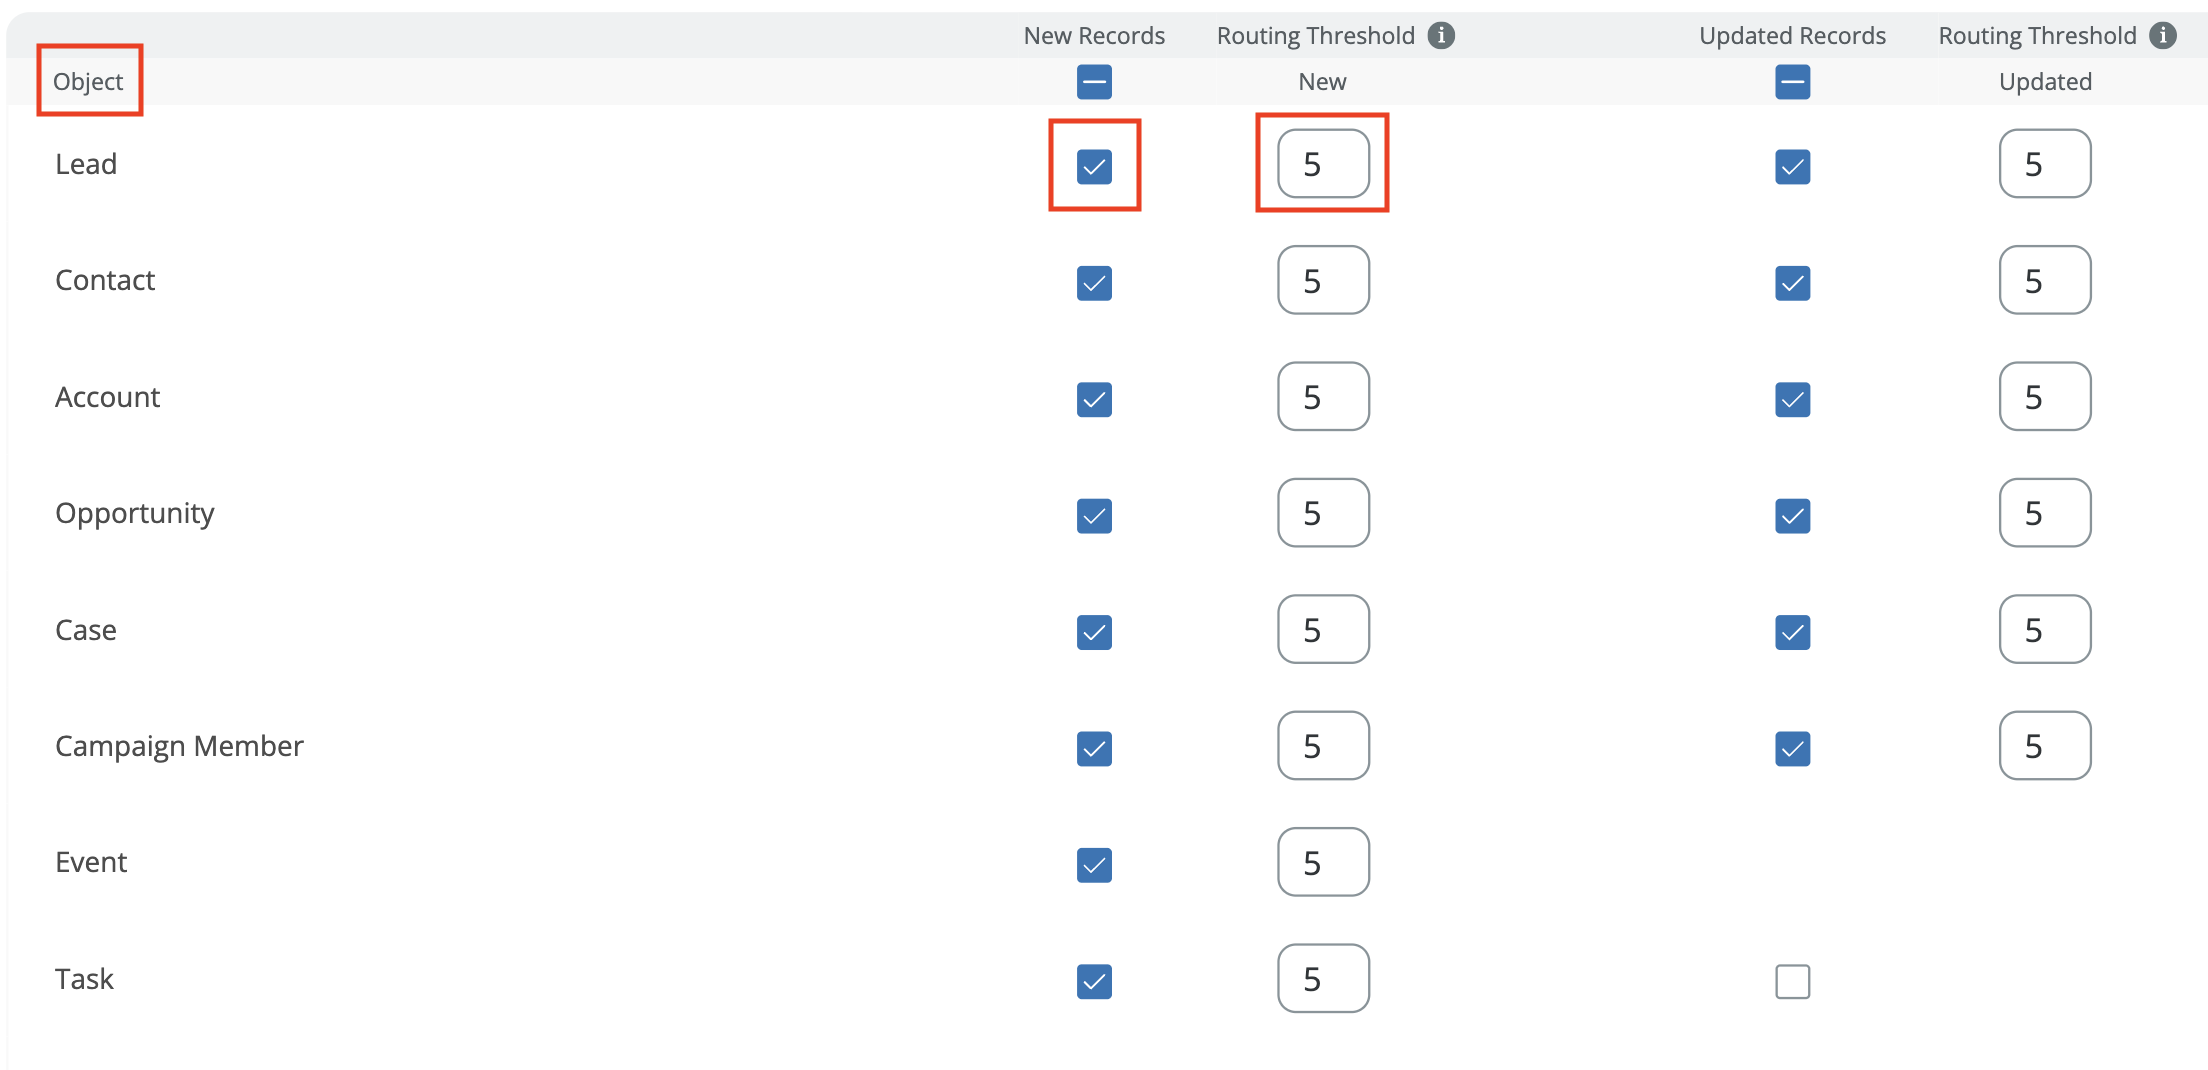
Task: Select Opportunity Updated threshold input box
Action: coord(2044,513)
